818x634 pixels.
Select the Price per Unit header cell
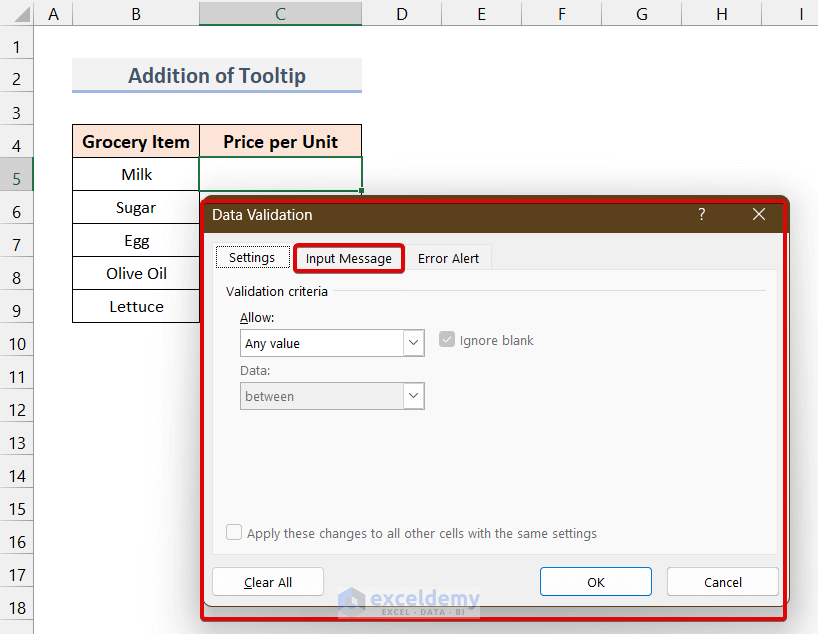[x=281, y=141]
